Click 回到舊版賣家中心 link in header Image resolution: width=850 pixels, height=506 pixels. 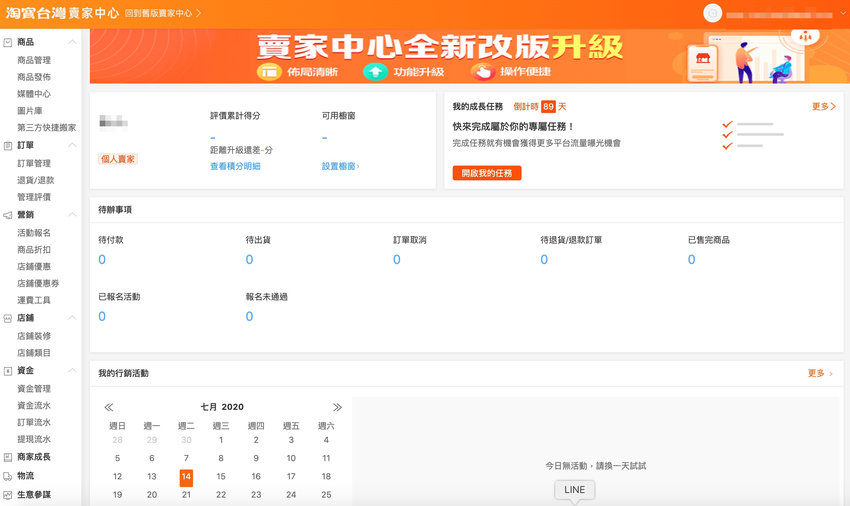click(x=163, y=13)
